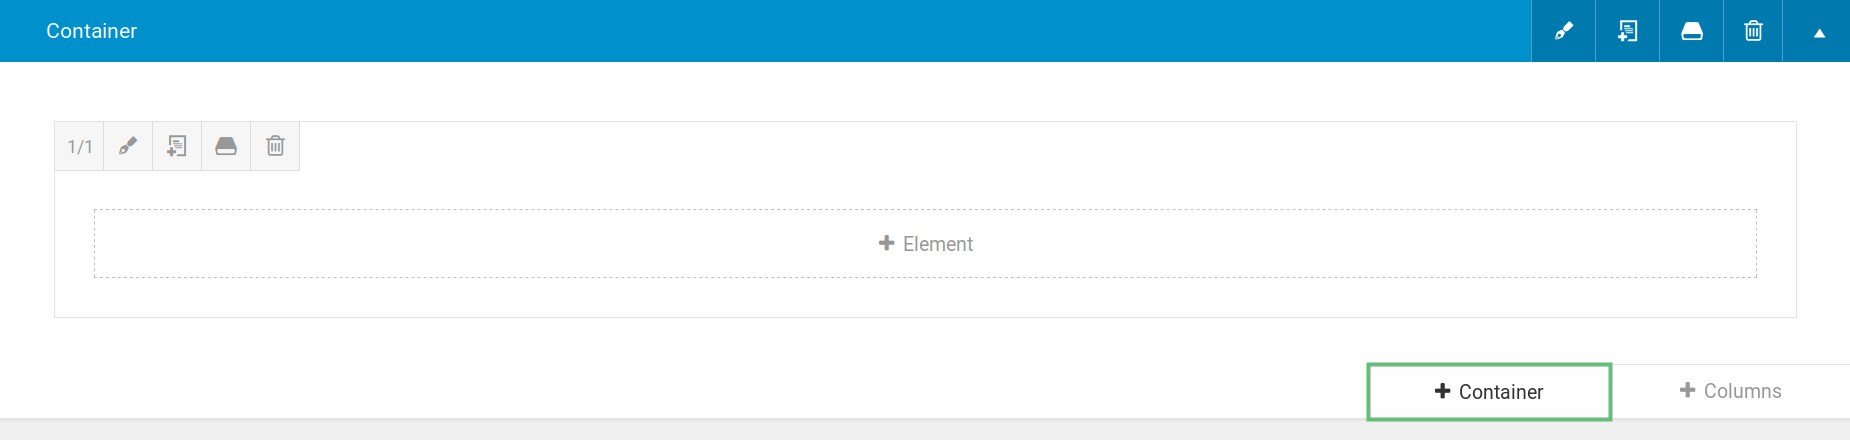The image size is (1850, 440).
Task: Clone the container using header duplicate icon
Action: tap(1627, 31)
